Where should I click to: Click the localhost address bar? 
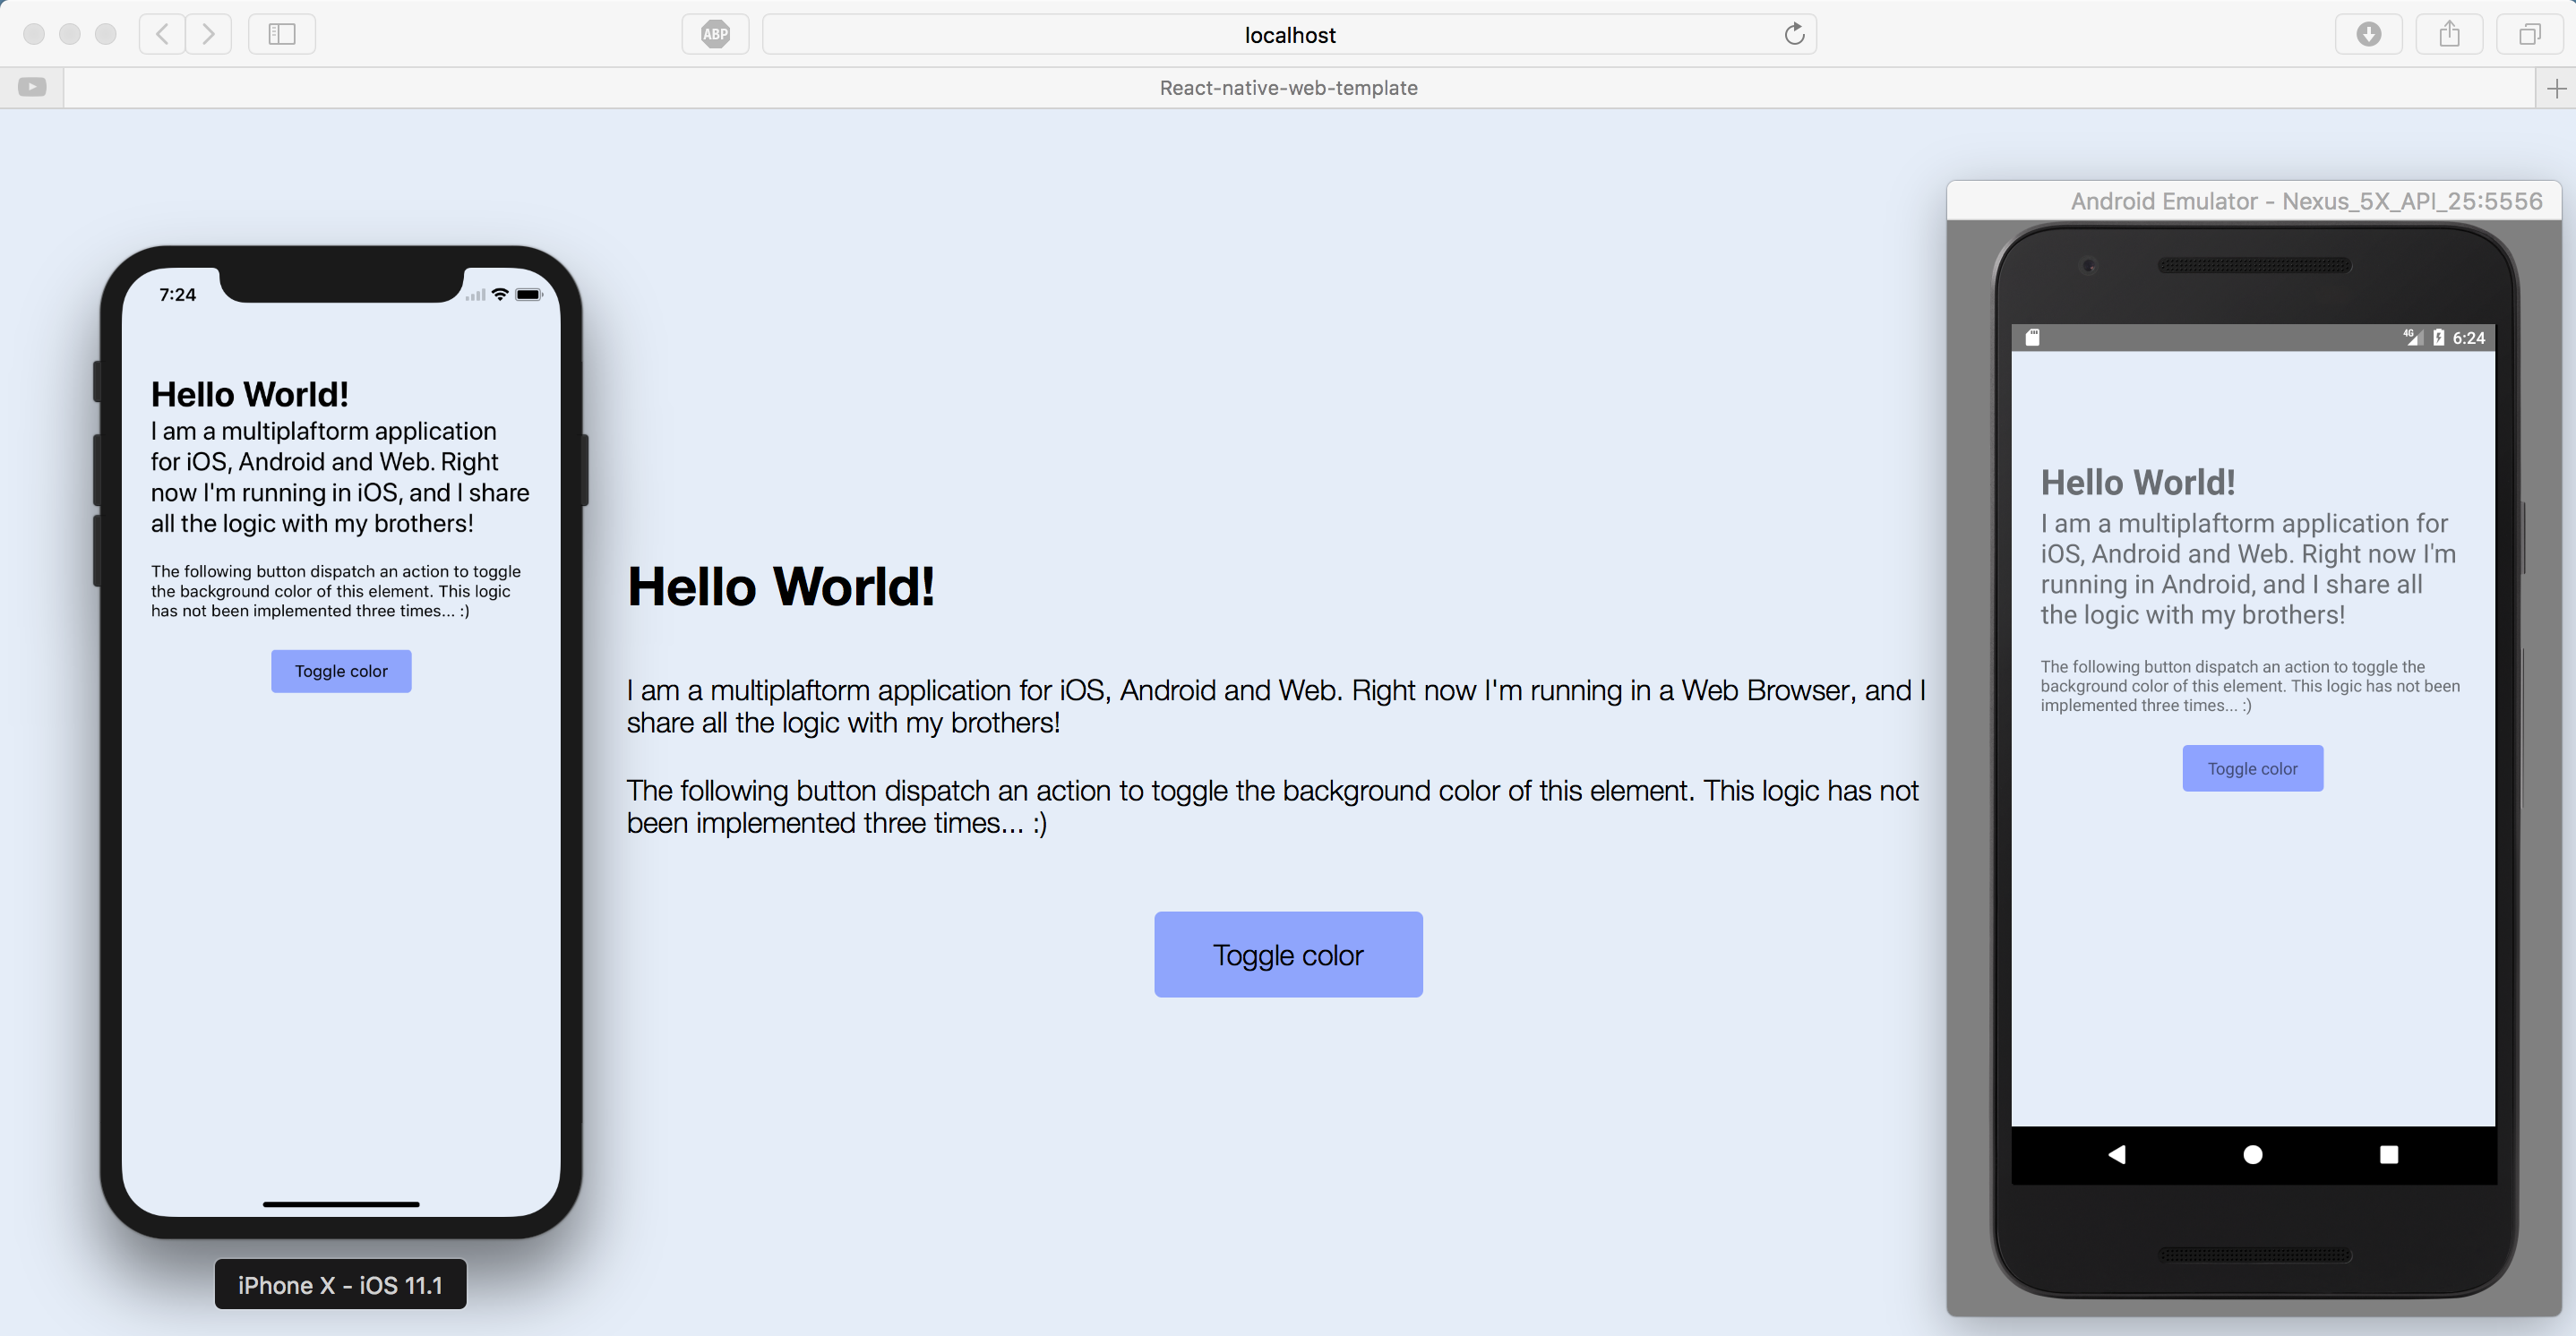click(x=1288, y=35)
